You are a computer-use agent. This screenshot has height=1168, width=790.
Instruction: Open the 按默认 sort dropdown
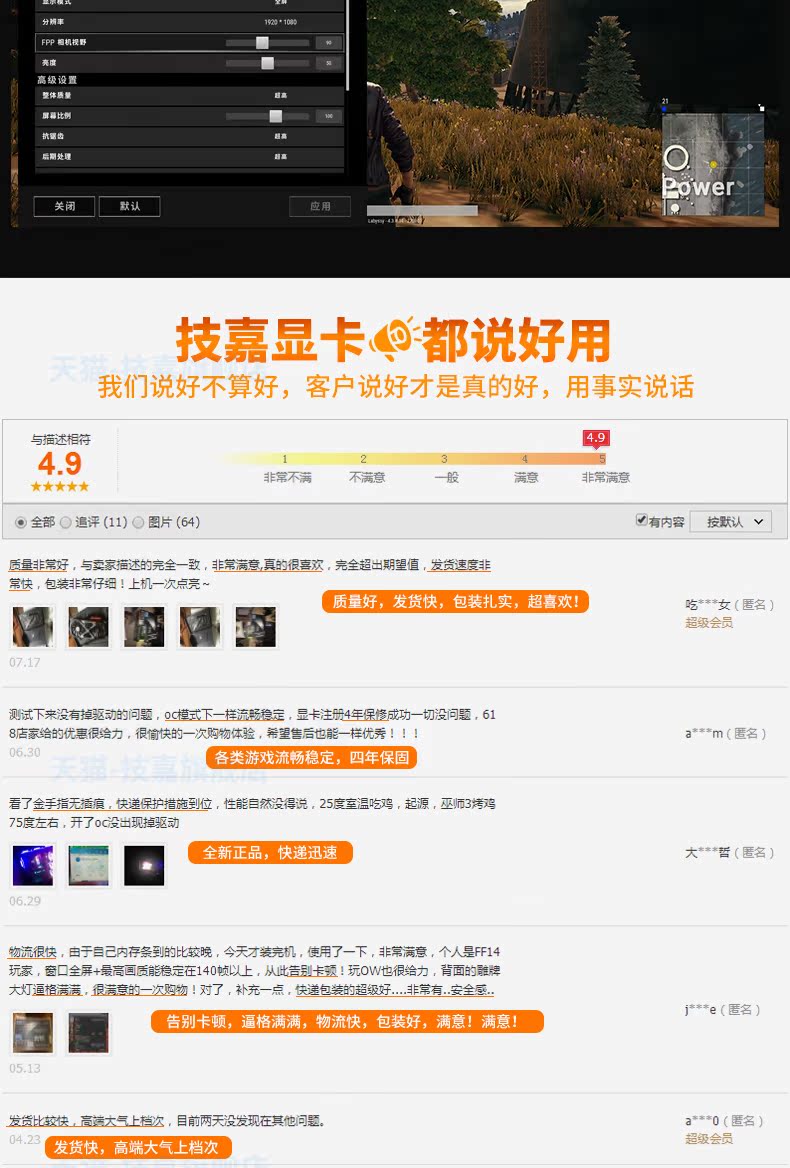[730, 521]
